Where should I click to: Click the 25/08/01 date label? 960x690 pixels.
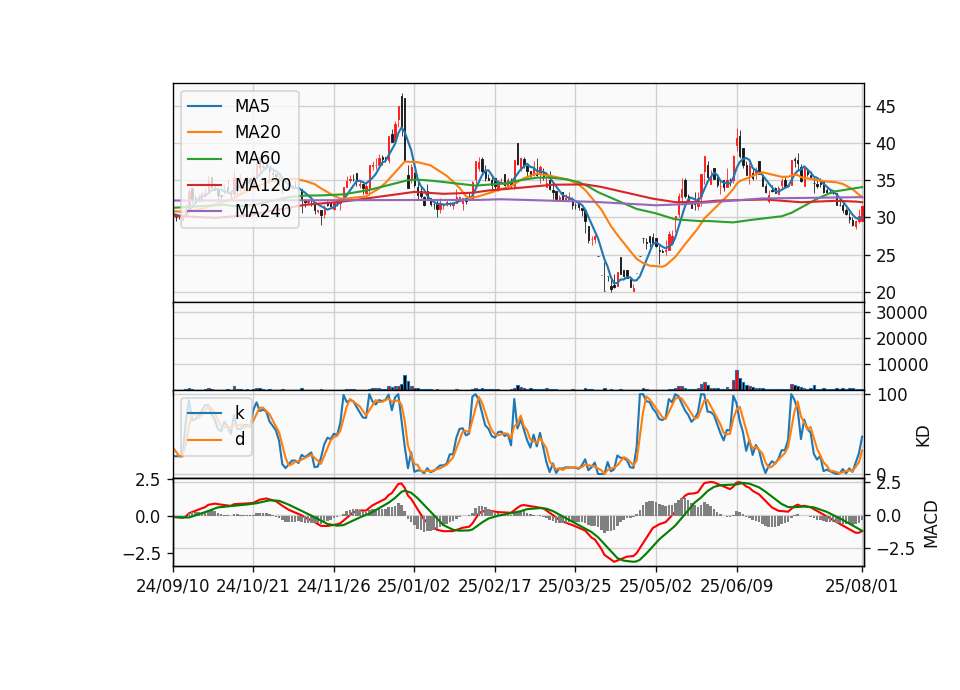coord(862,586)
